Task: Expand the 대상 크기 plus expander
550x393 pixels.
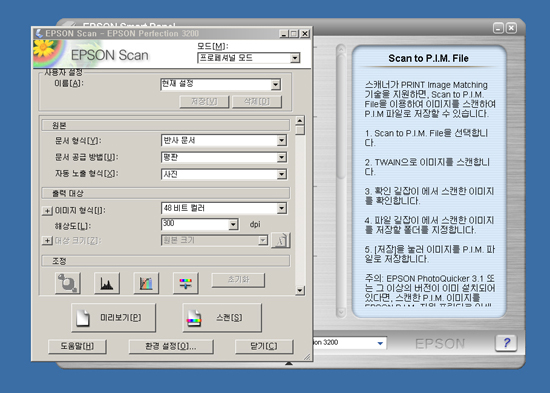Action: pyautogui.click(x=47, y=241)
